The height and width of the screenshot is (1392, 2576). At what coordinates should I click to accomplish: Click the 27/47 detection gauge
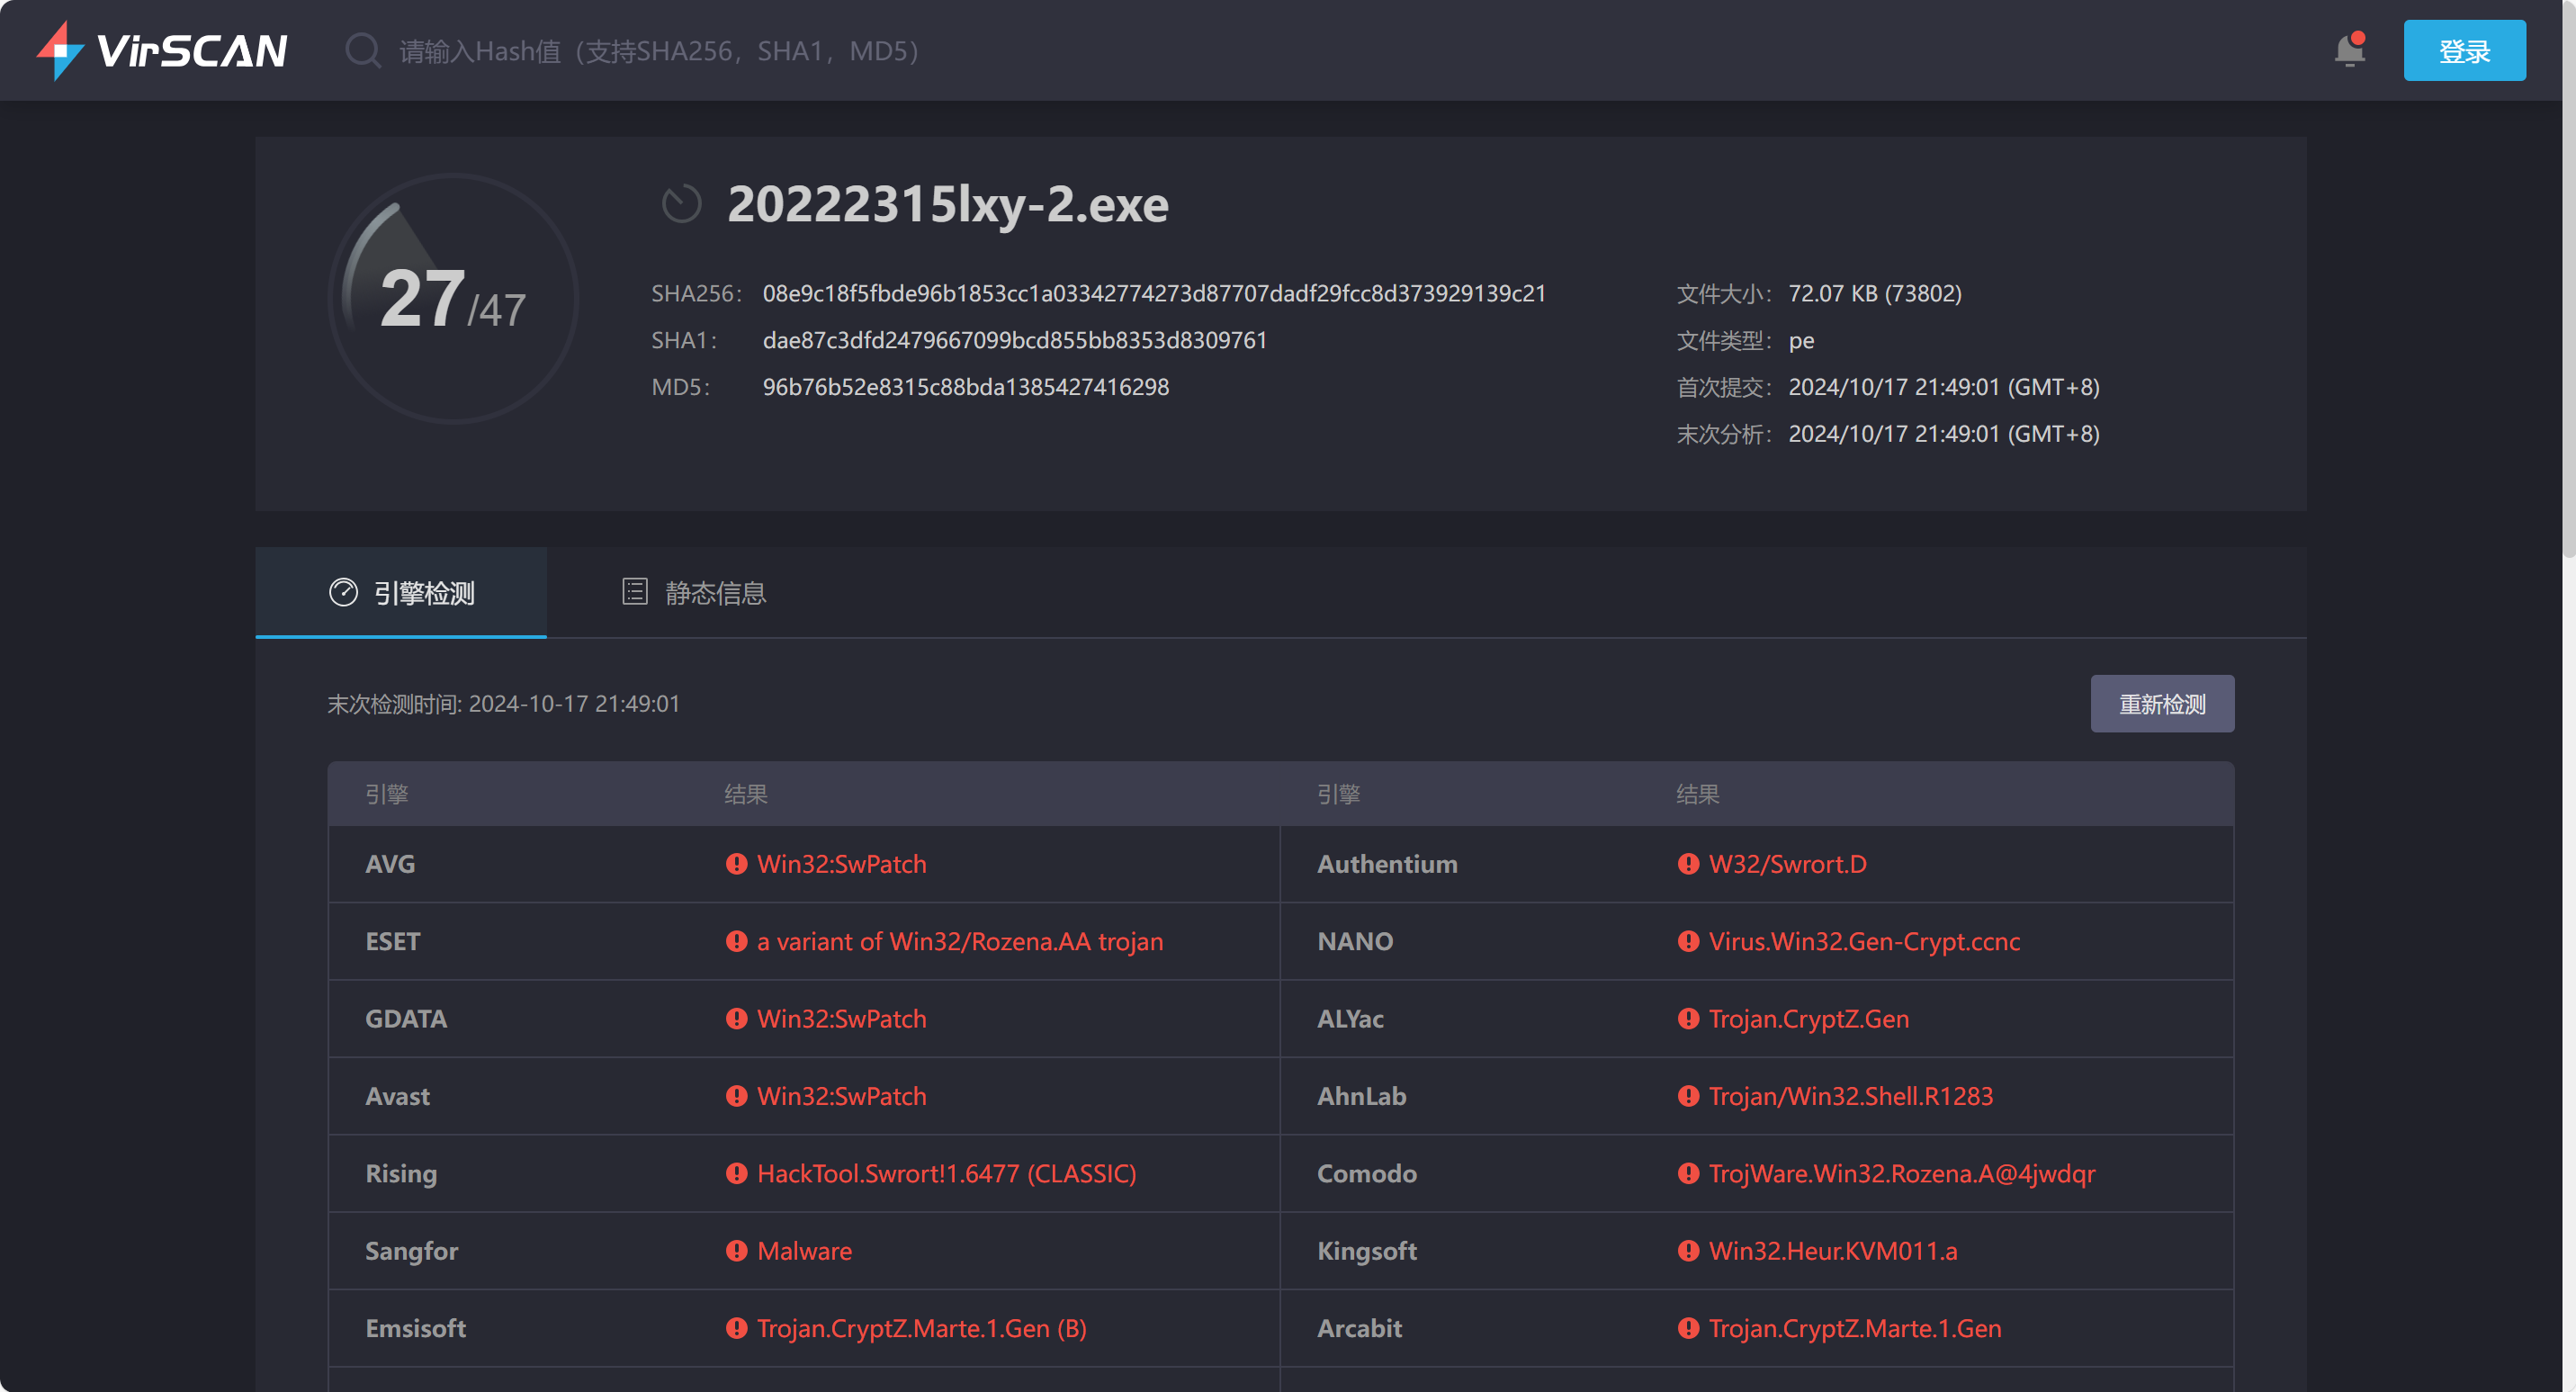pyautogui.click(x=453, y=298)
